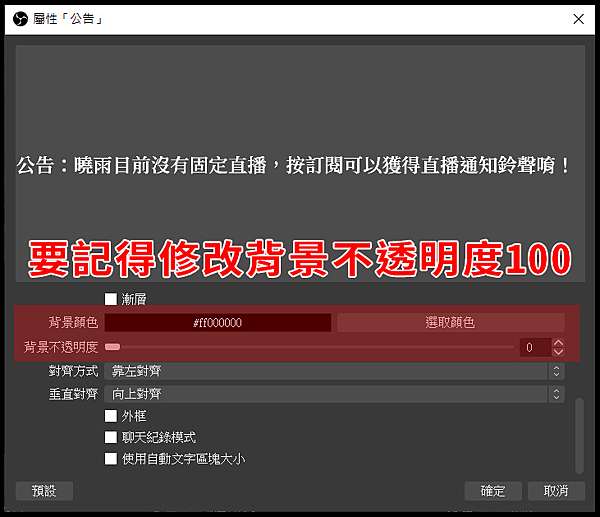Viewport: 600px width, 517px height.
Task: Open the 對齊方式 alignment dropdown
Action: point(334,371)
